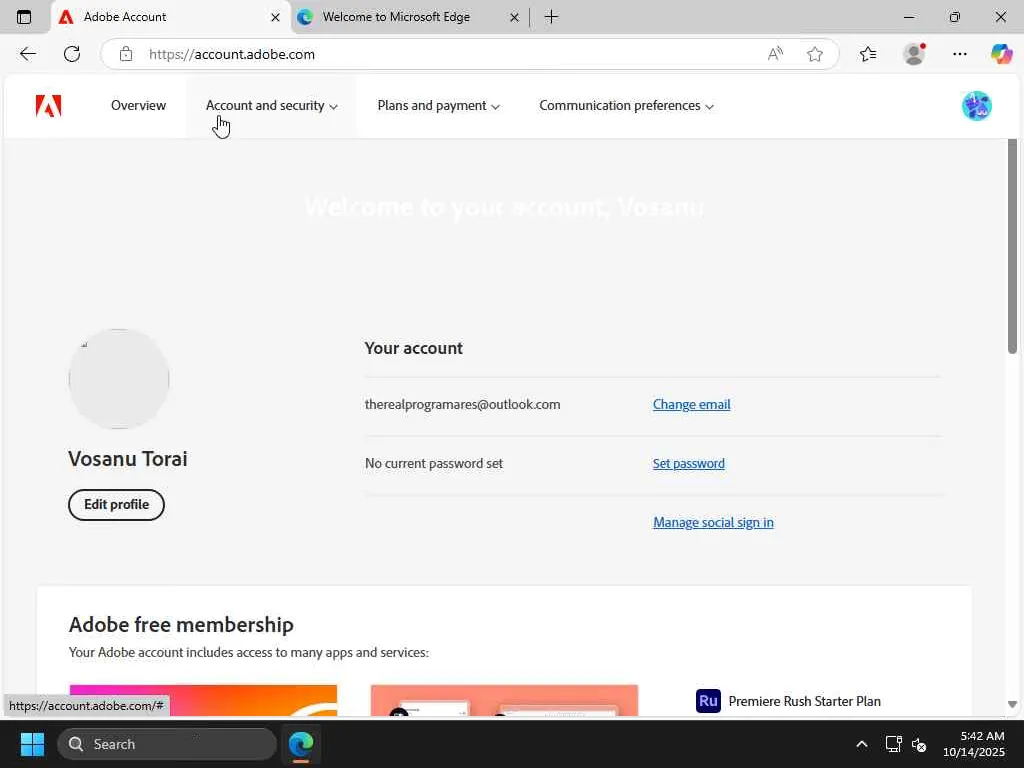Screen dimensions: 1024x768
Task: Select the Premiere Rush Starter Plan text
Action: point(805,701)
